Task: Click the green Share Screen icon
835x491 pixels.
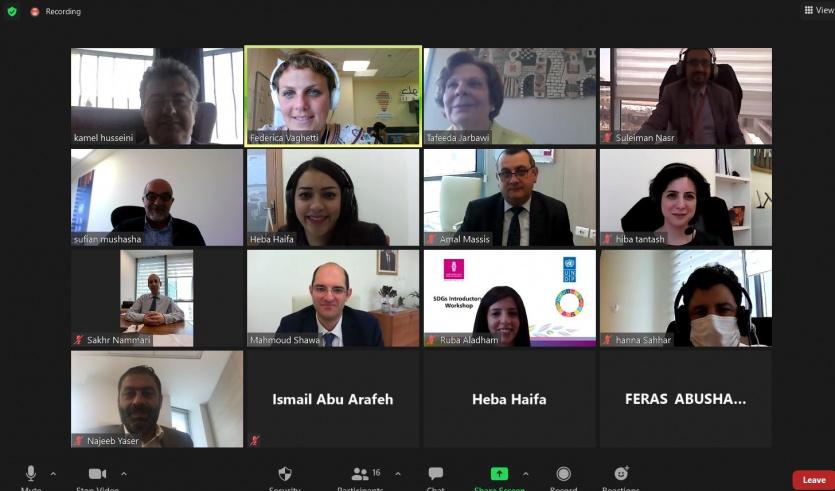Action: (x=499, y=473)
